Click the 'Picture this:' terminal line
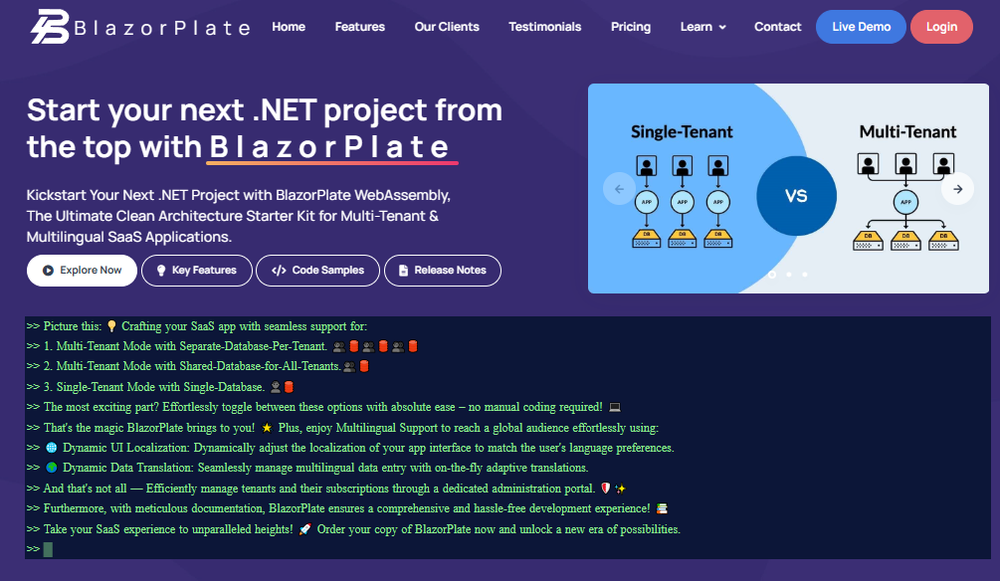The height and width of the screenshot is (581, 1000). coord(196,326)
